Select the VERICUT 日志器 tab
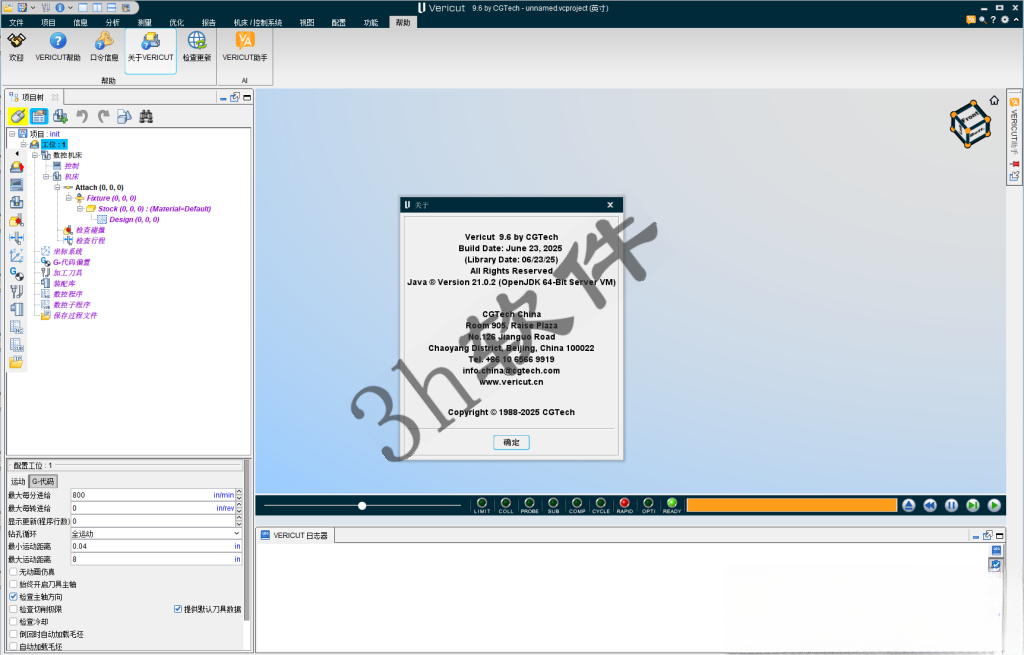 [295, 535]
